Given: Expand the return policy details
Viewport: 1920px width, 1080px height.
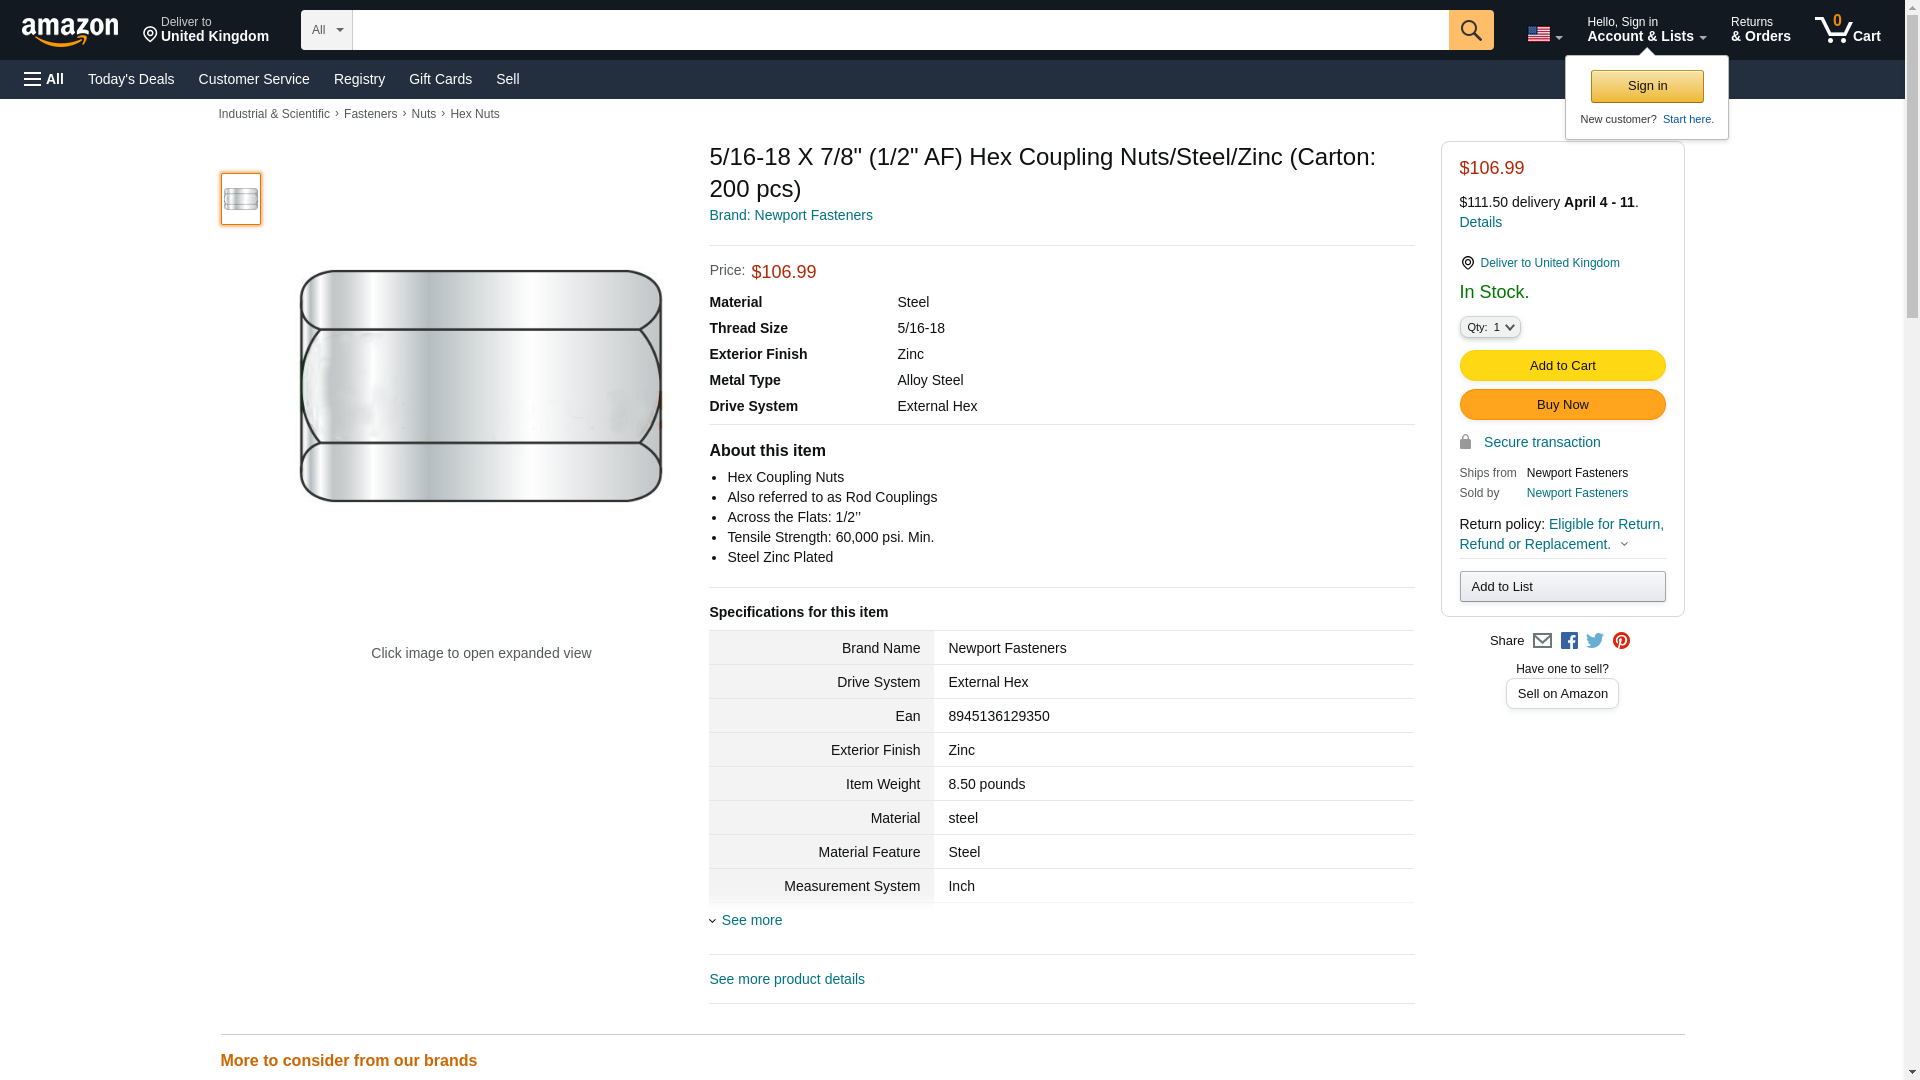Looking at the screenshot, I should [1624, 545].
